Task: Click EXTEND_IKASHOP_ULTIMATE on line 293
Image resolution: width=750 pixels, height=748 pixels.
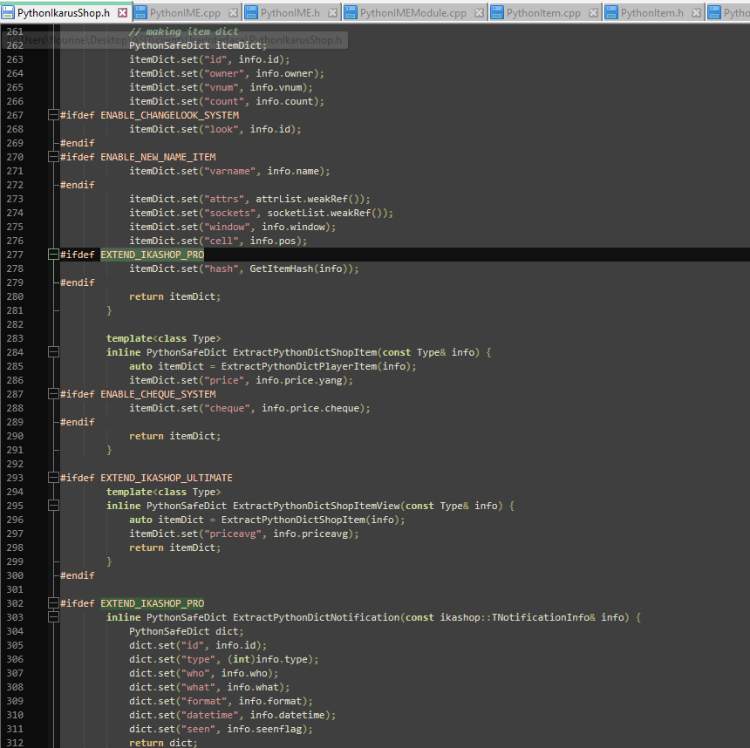Action: click(166, 478)
